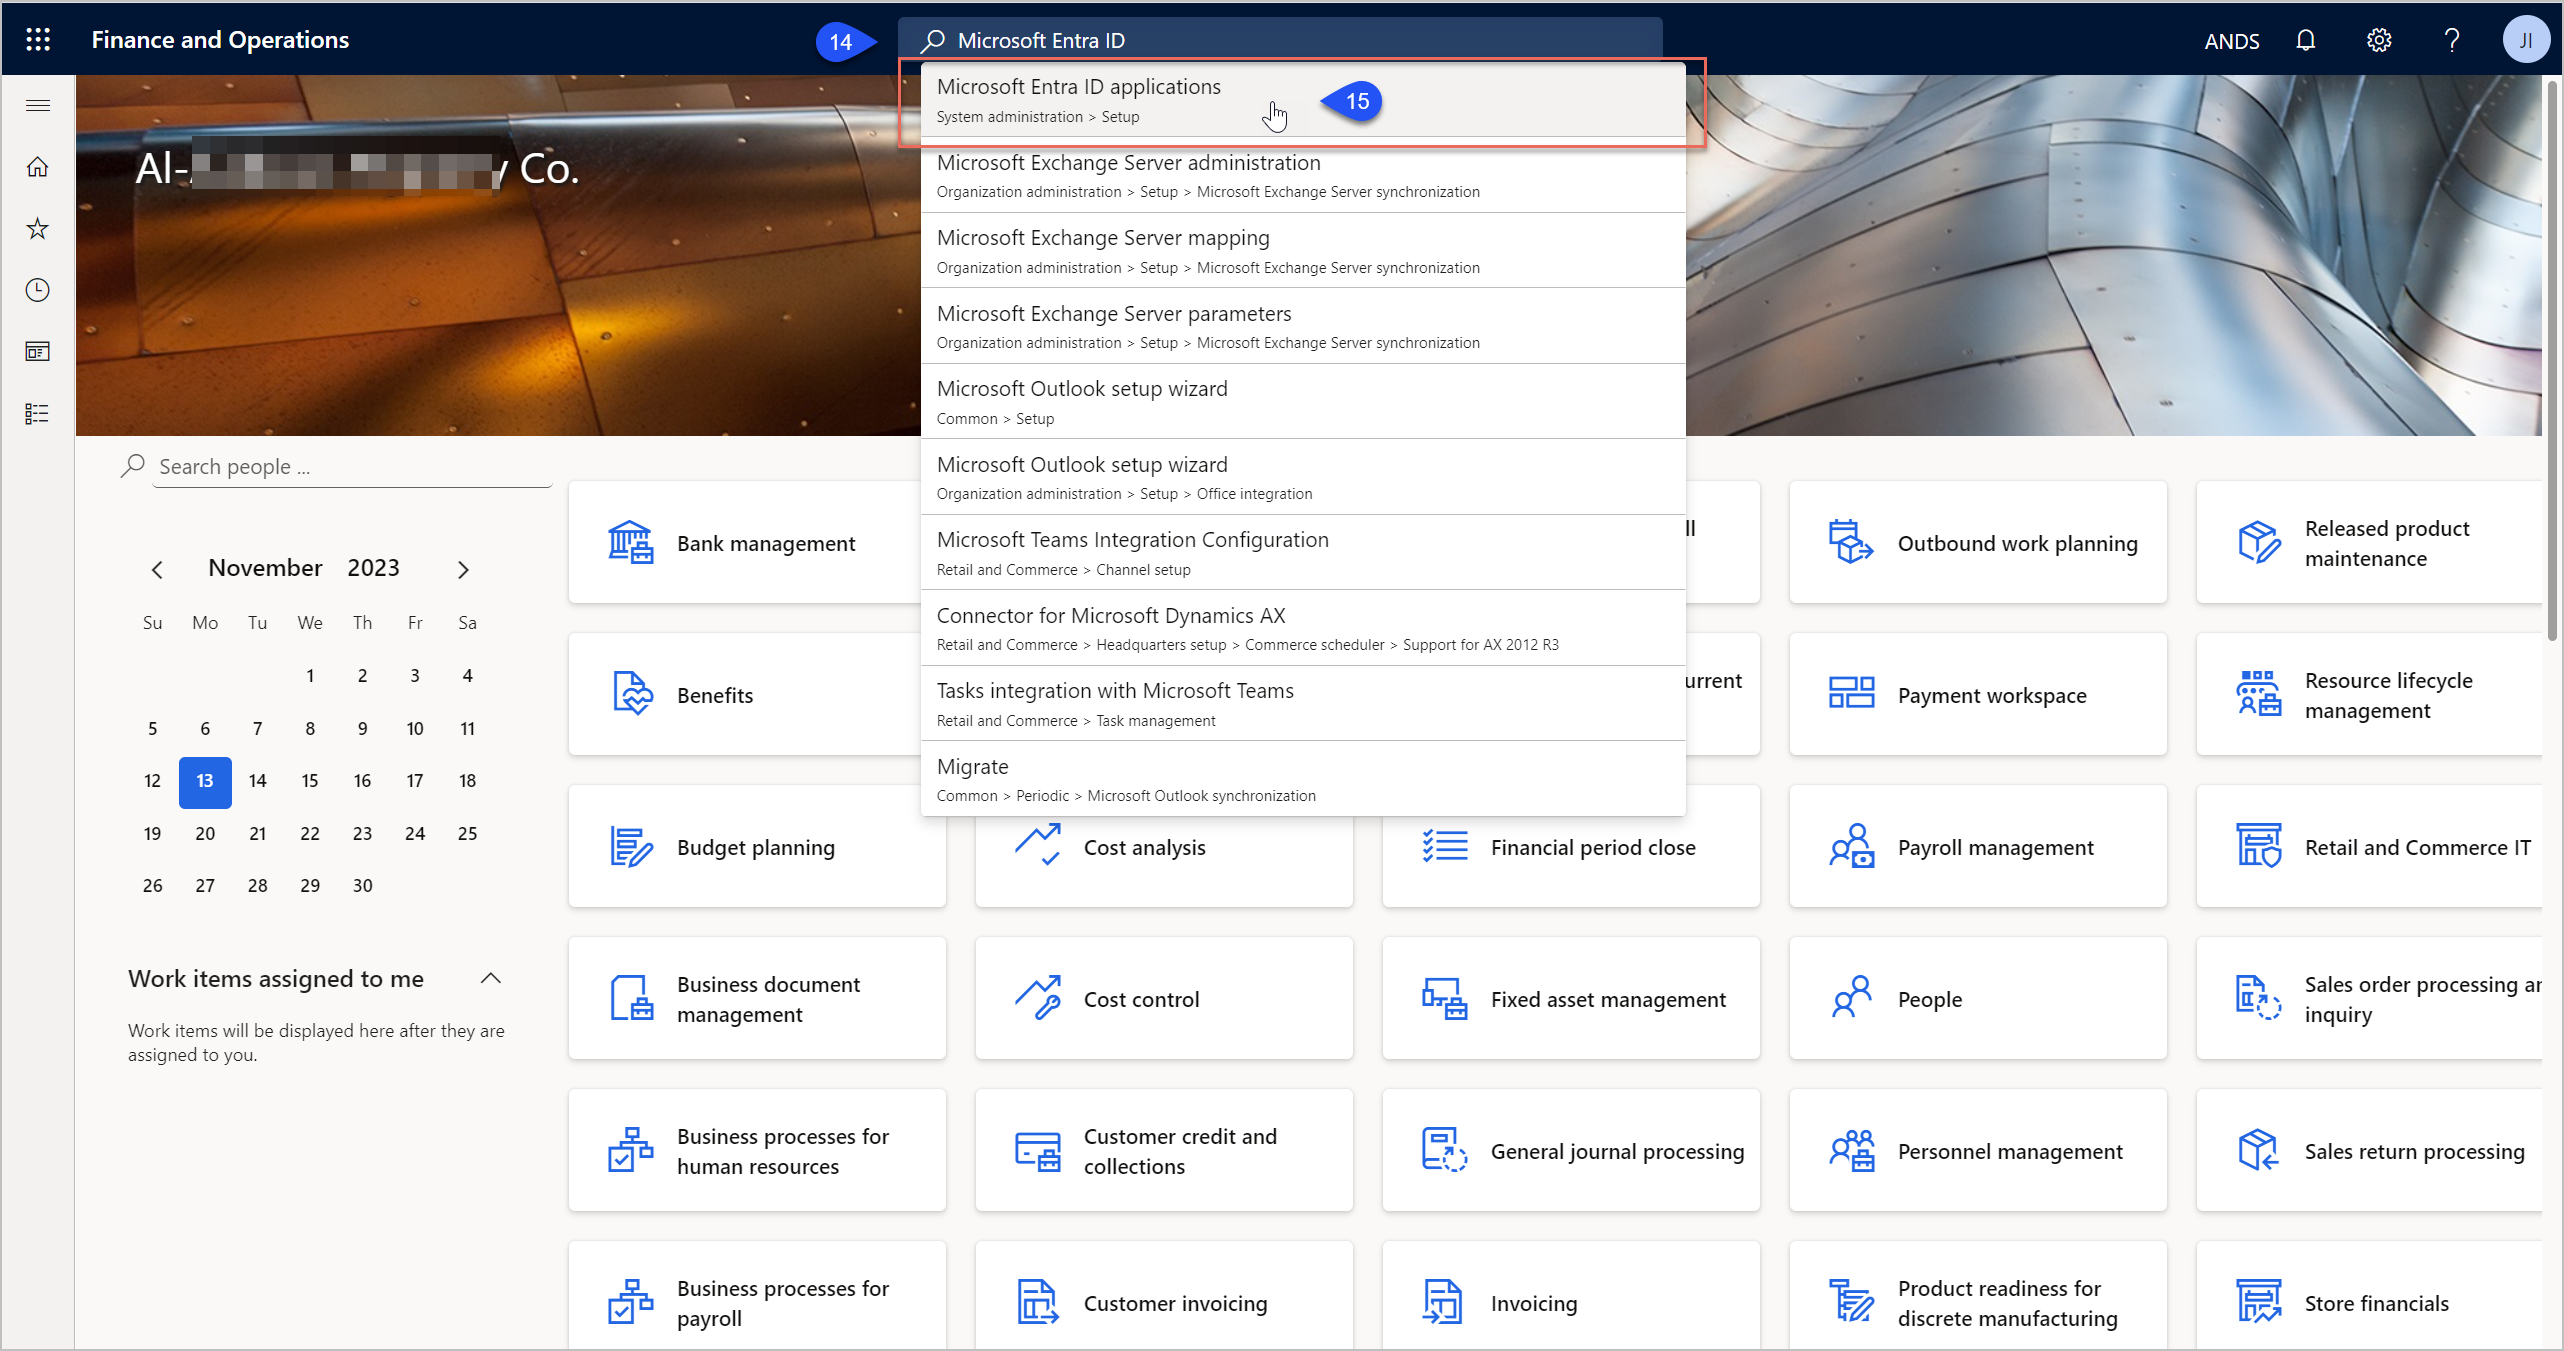Image resolution: width=2564 pixels, height=1351 pixels.
Task: Open the Settings gear icon
Action: click(2379, 40)
